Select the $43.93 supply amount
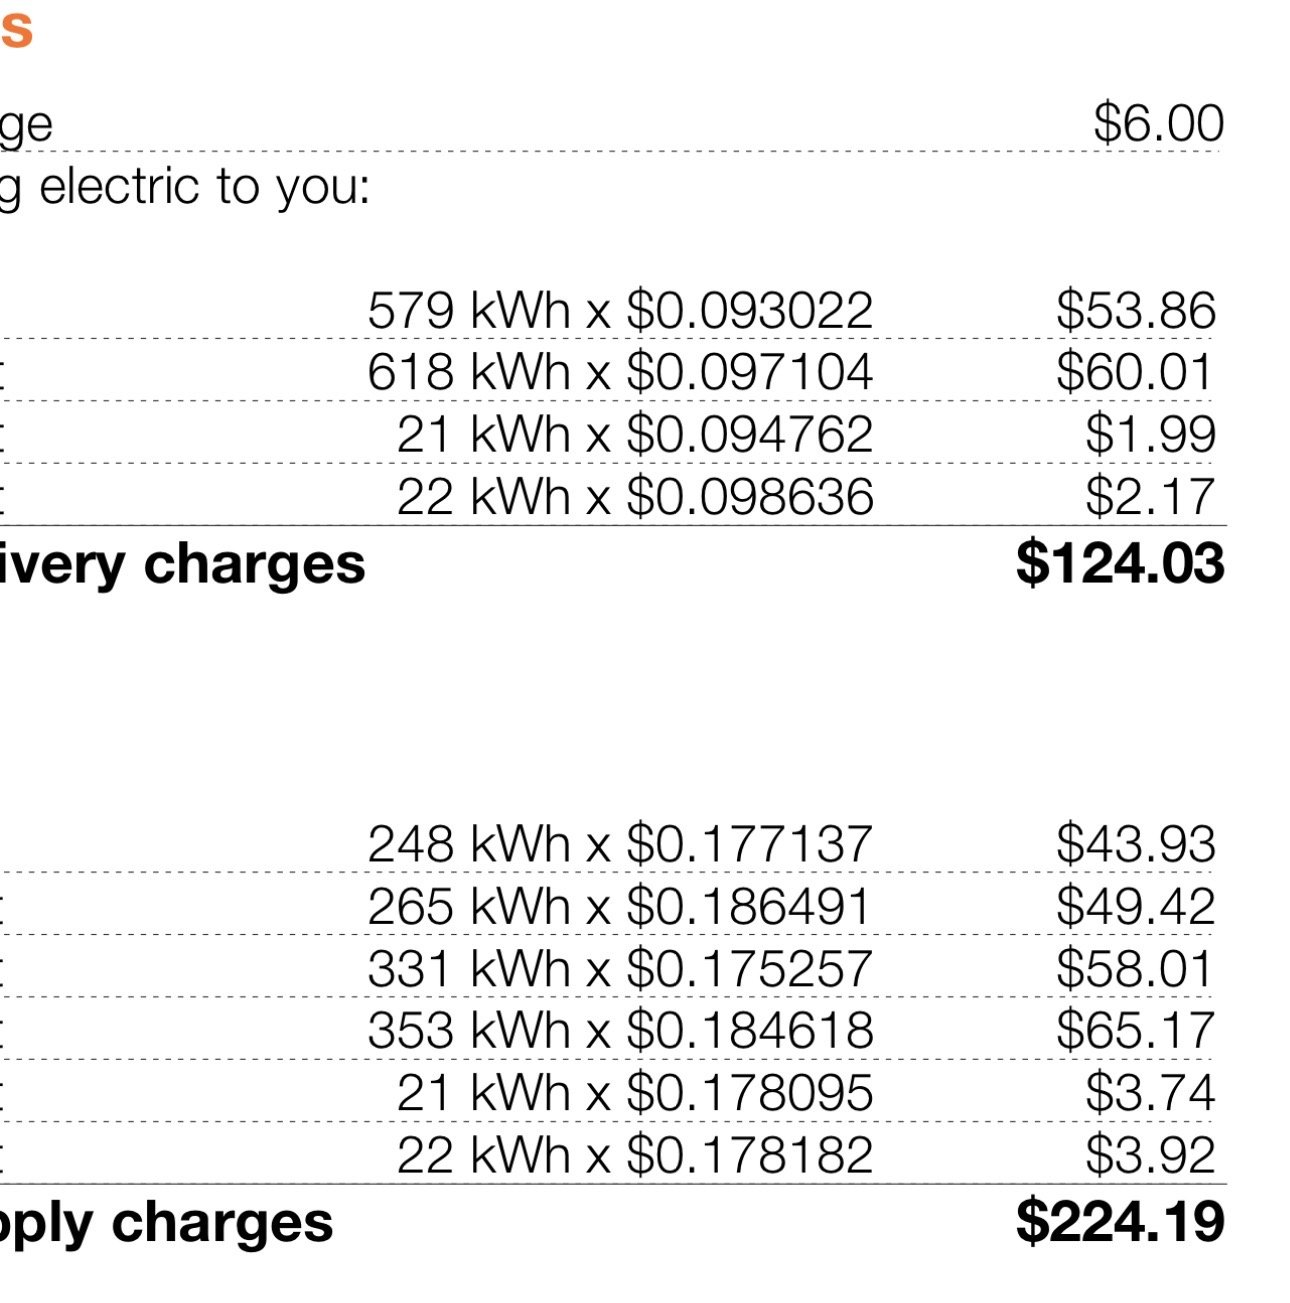This screenshot has width=1290, height=1303. (1136, 845)
